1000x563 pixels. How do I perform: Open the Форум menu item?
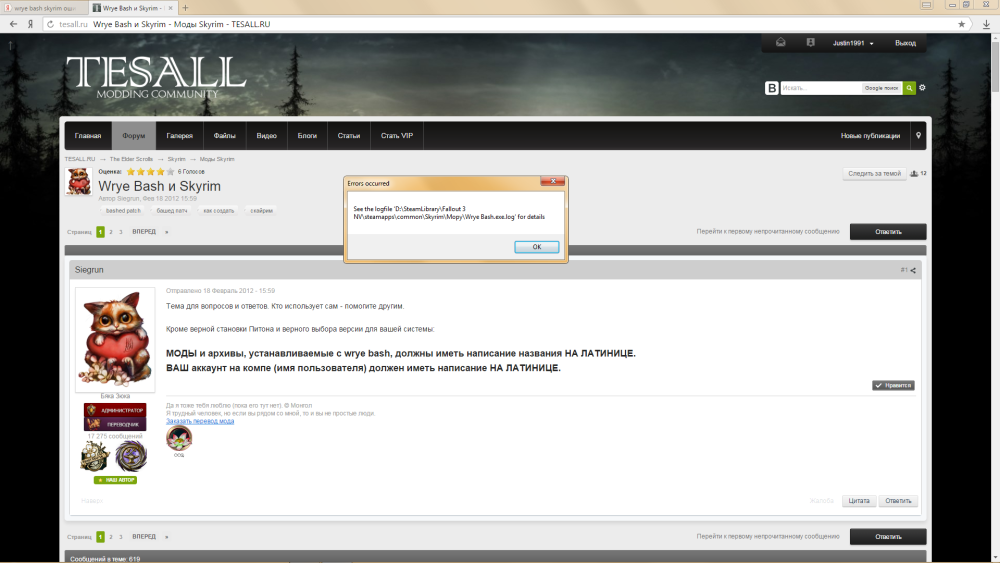tap(134, 136)
